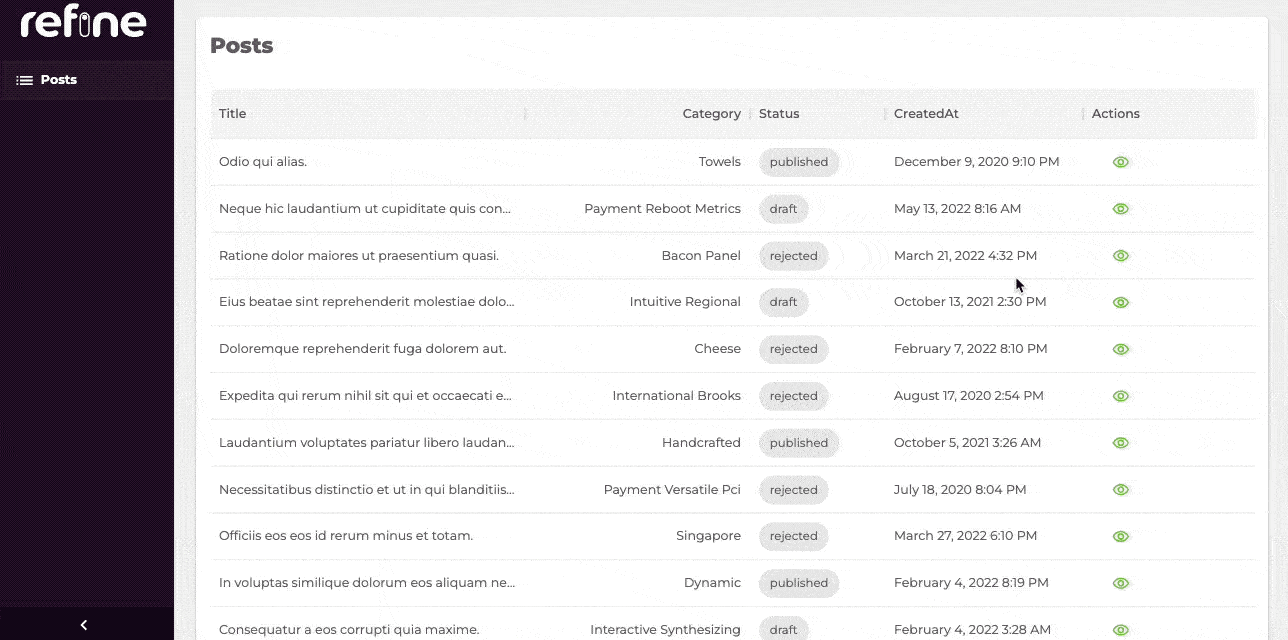The image size is (1288, 640).
Task: View the Handcrafted post using eye icon
Action: click(x=1120, y=443)
